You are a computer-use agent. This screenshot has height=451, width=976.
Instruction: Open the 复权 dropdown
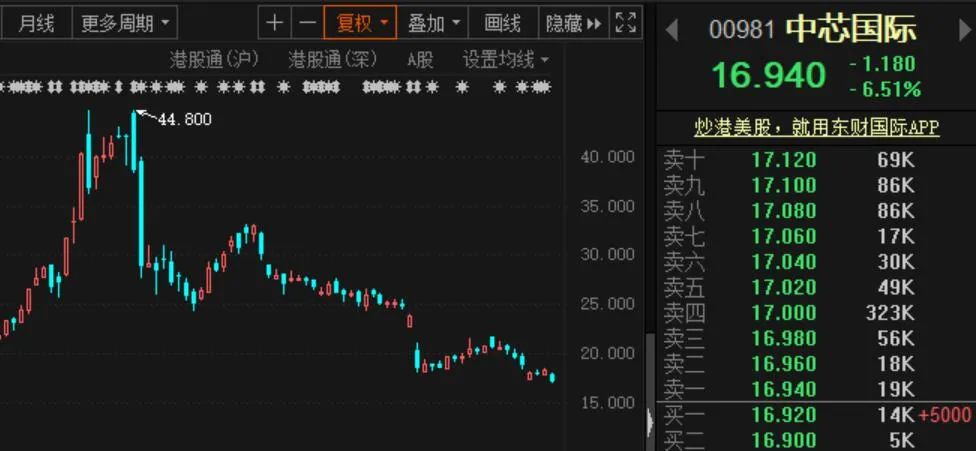(360, 24)
